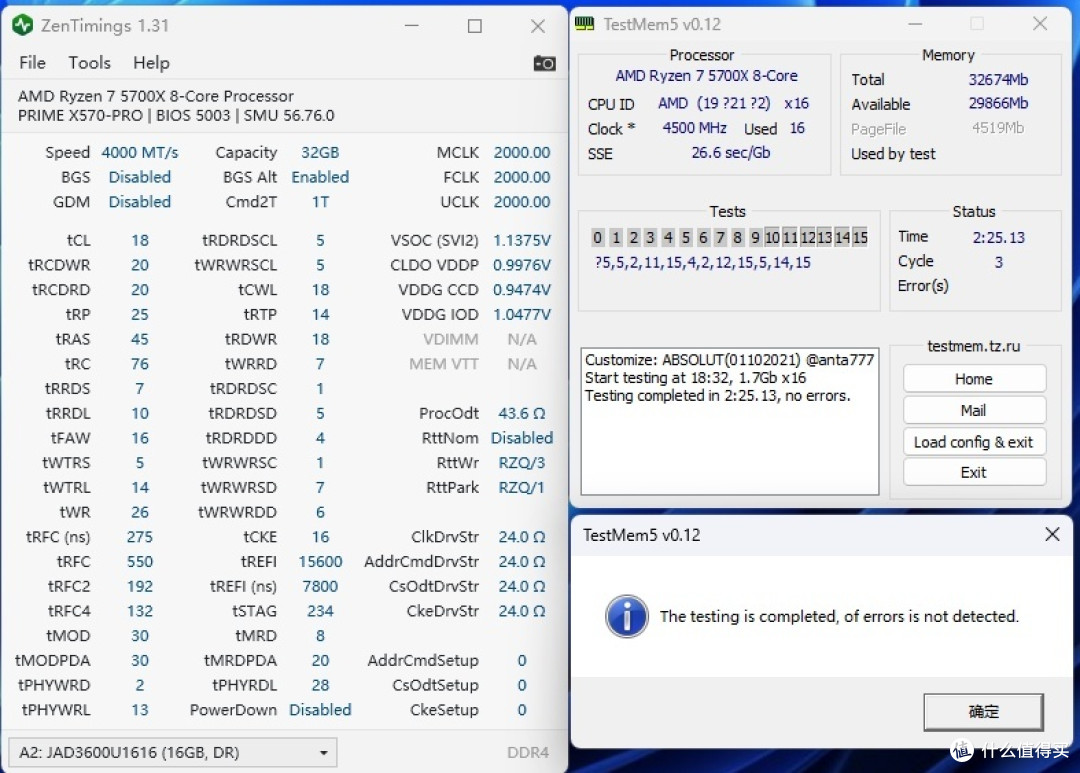Maximize the ZenTimings window
The height and width of the screenshot is (773, 1080).
click(x=475, y=25)
